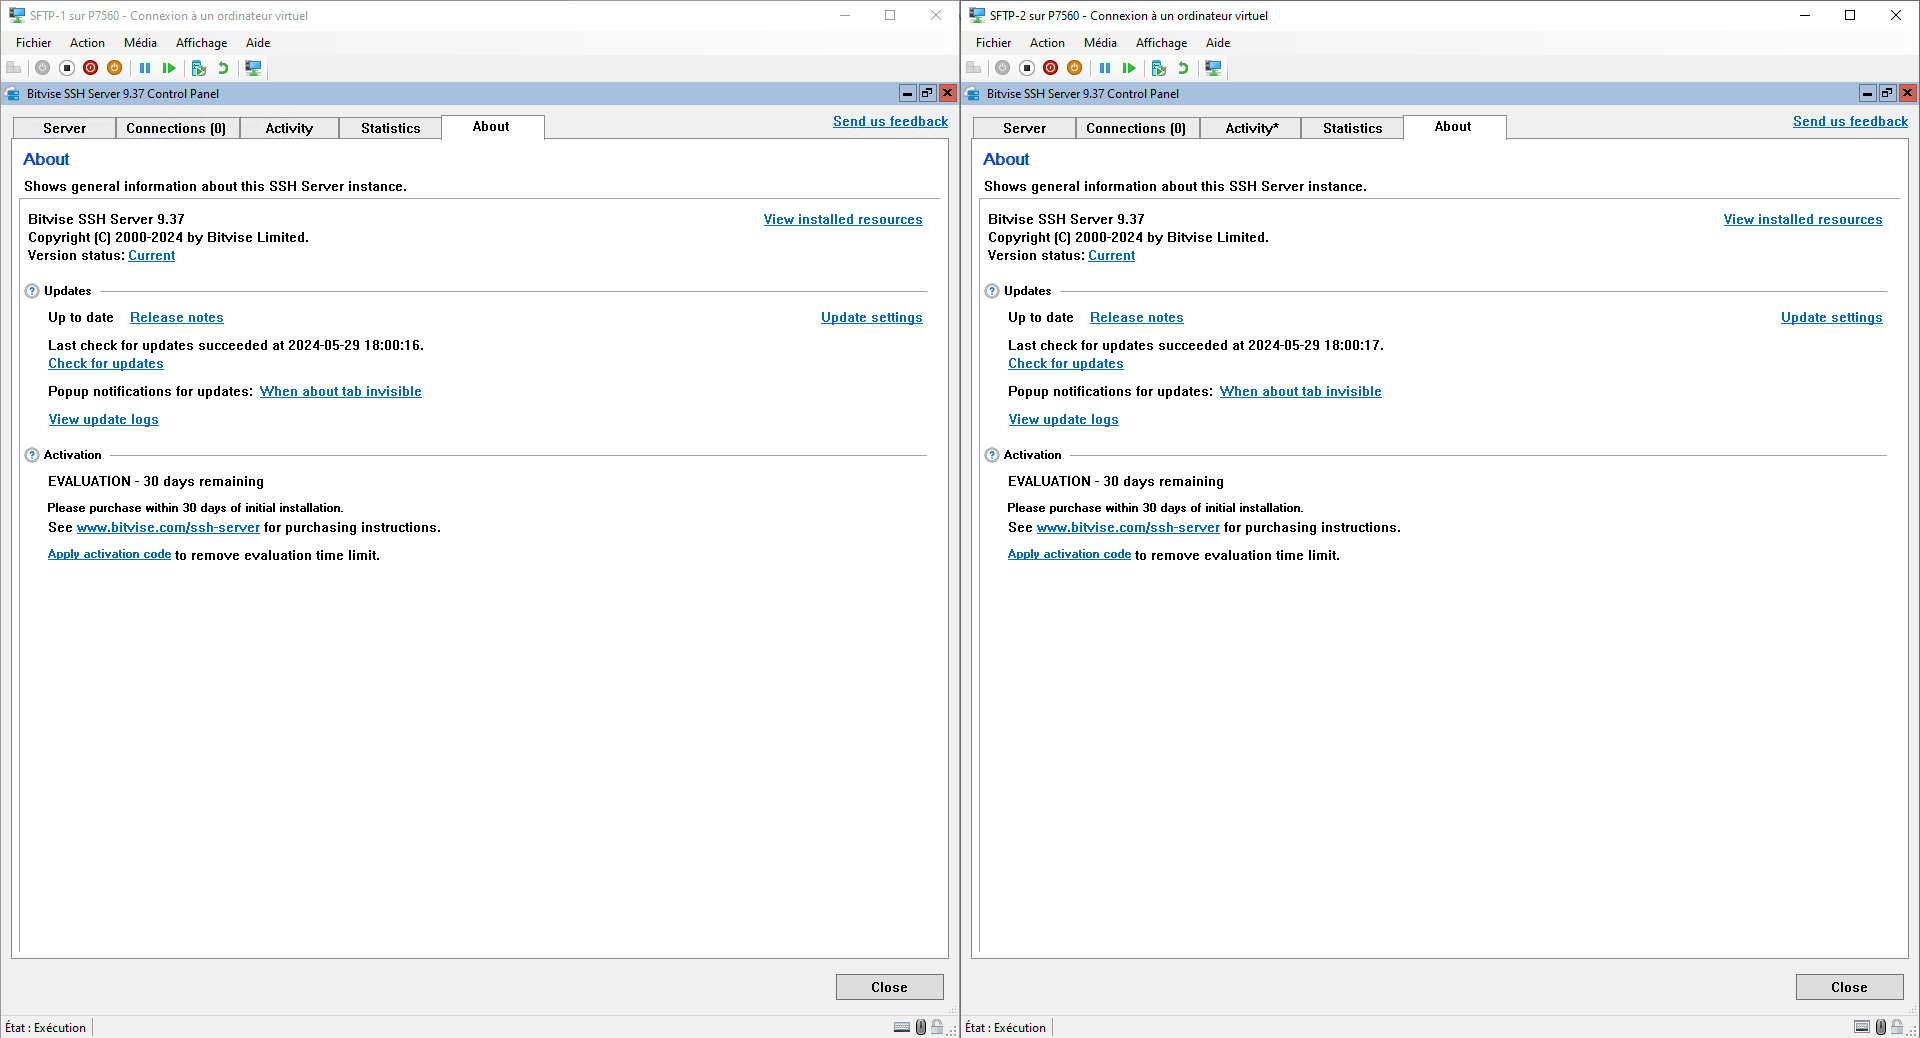Viewport: 1920px width, 1038px height.
Task: Click Check for updates in SFTP-1
Action: (106, 363)
